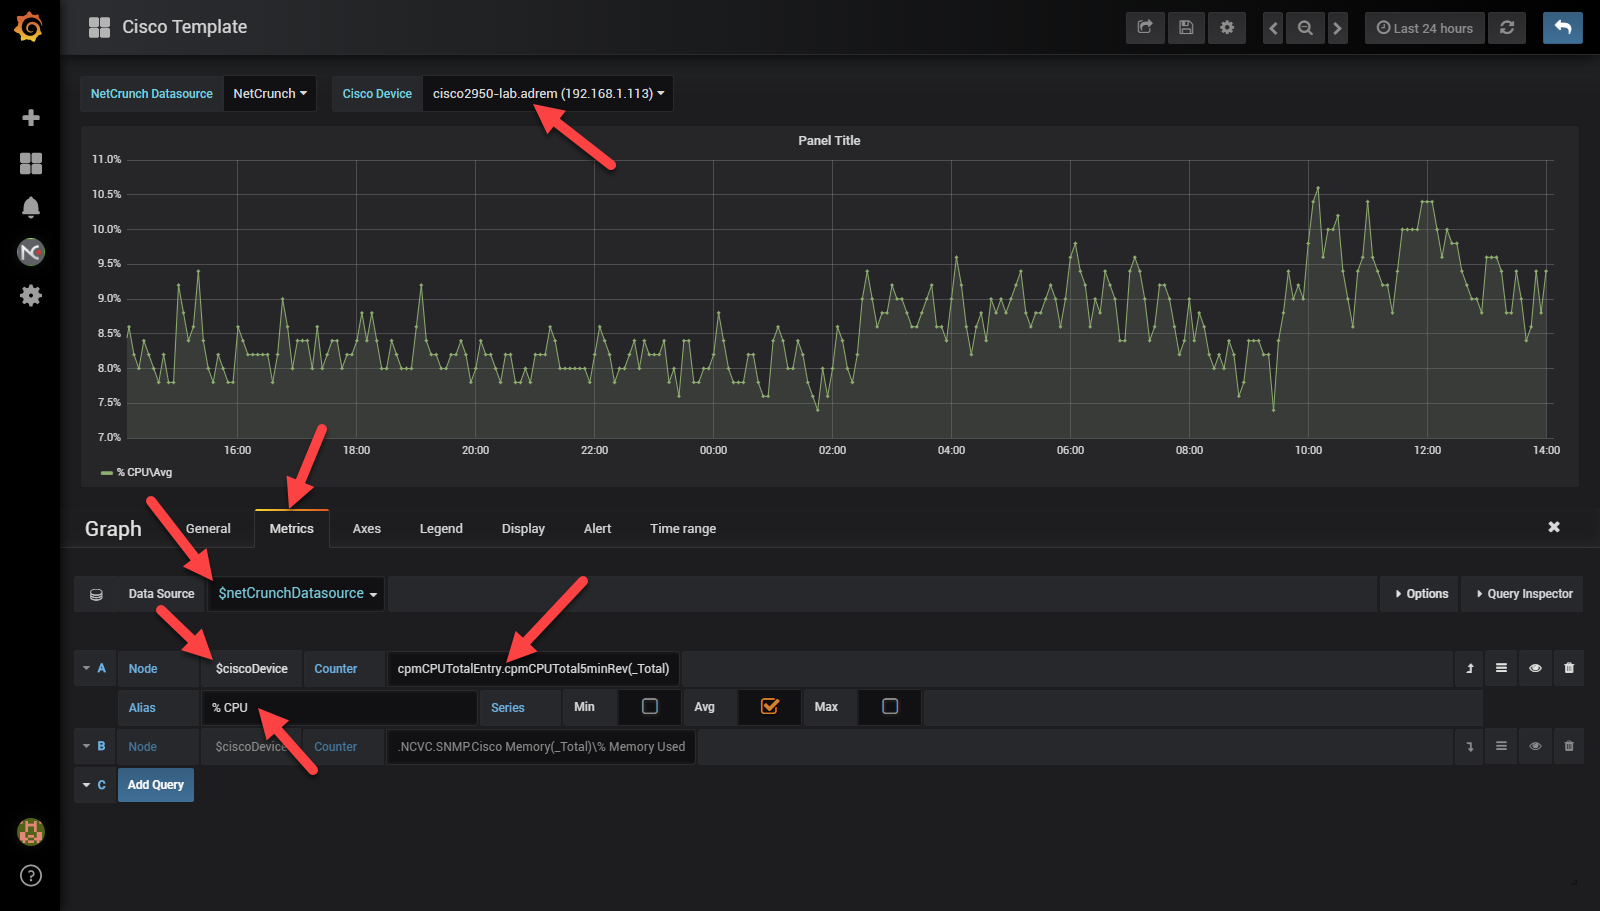Click the Add Query button
Viewport: 1600px width, 911px height.
156,785
